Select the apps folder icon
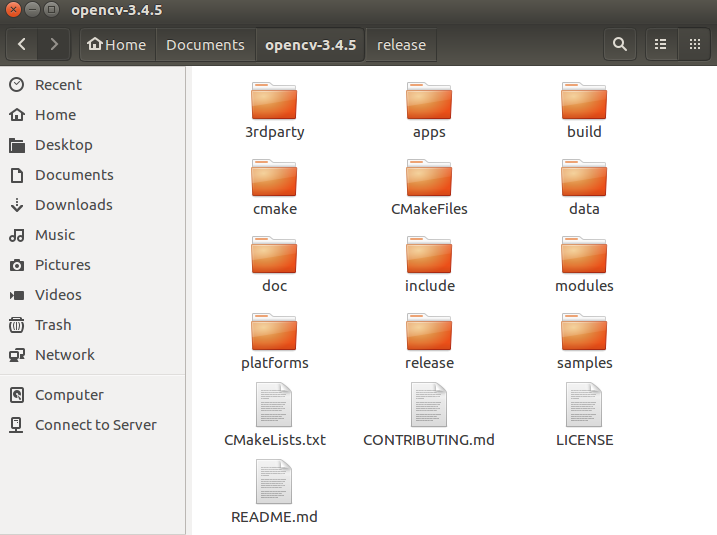717x535 pixels. [429, 101]
